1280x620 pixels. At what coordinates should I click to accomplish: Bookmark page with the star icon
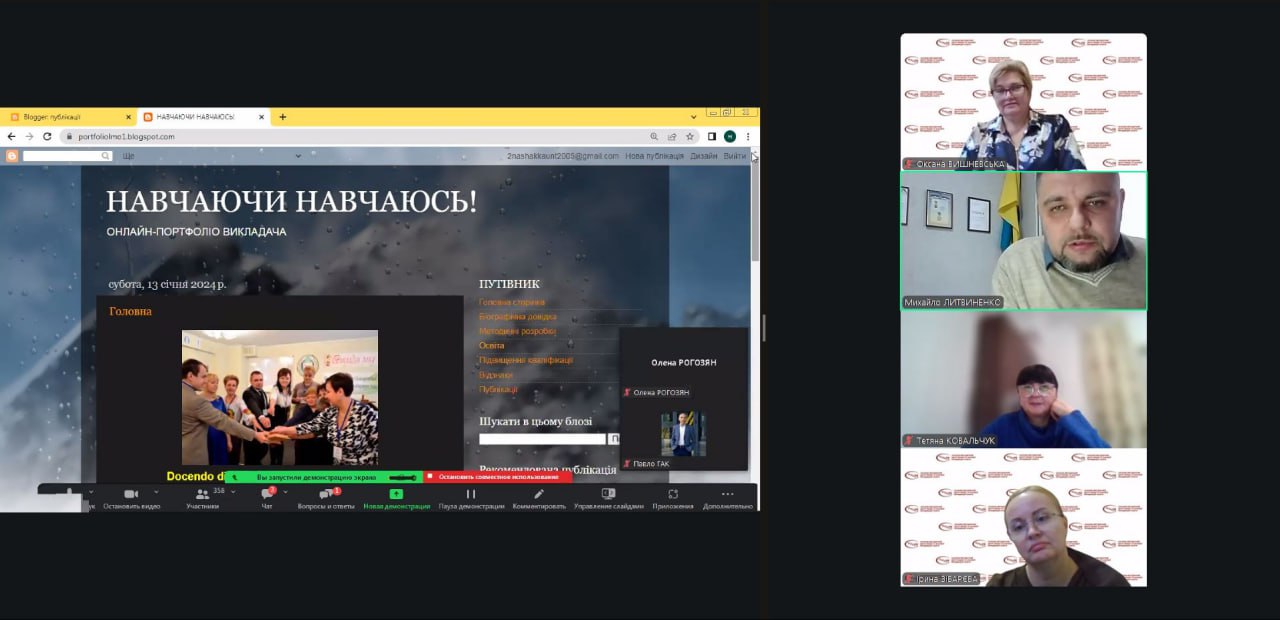(689, 136)
